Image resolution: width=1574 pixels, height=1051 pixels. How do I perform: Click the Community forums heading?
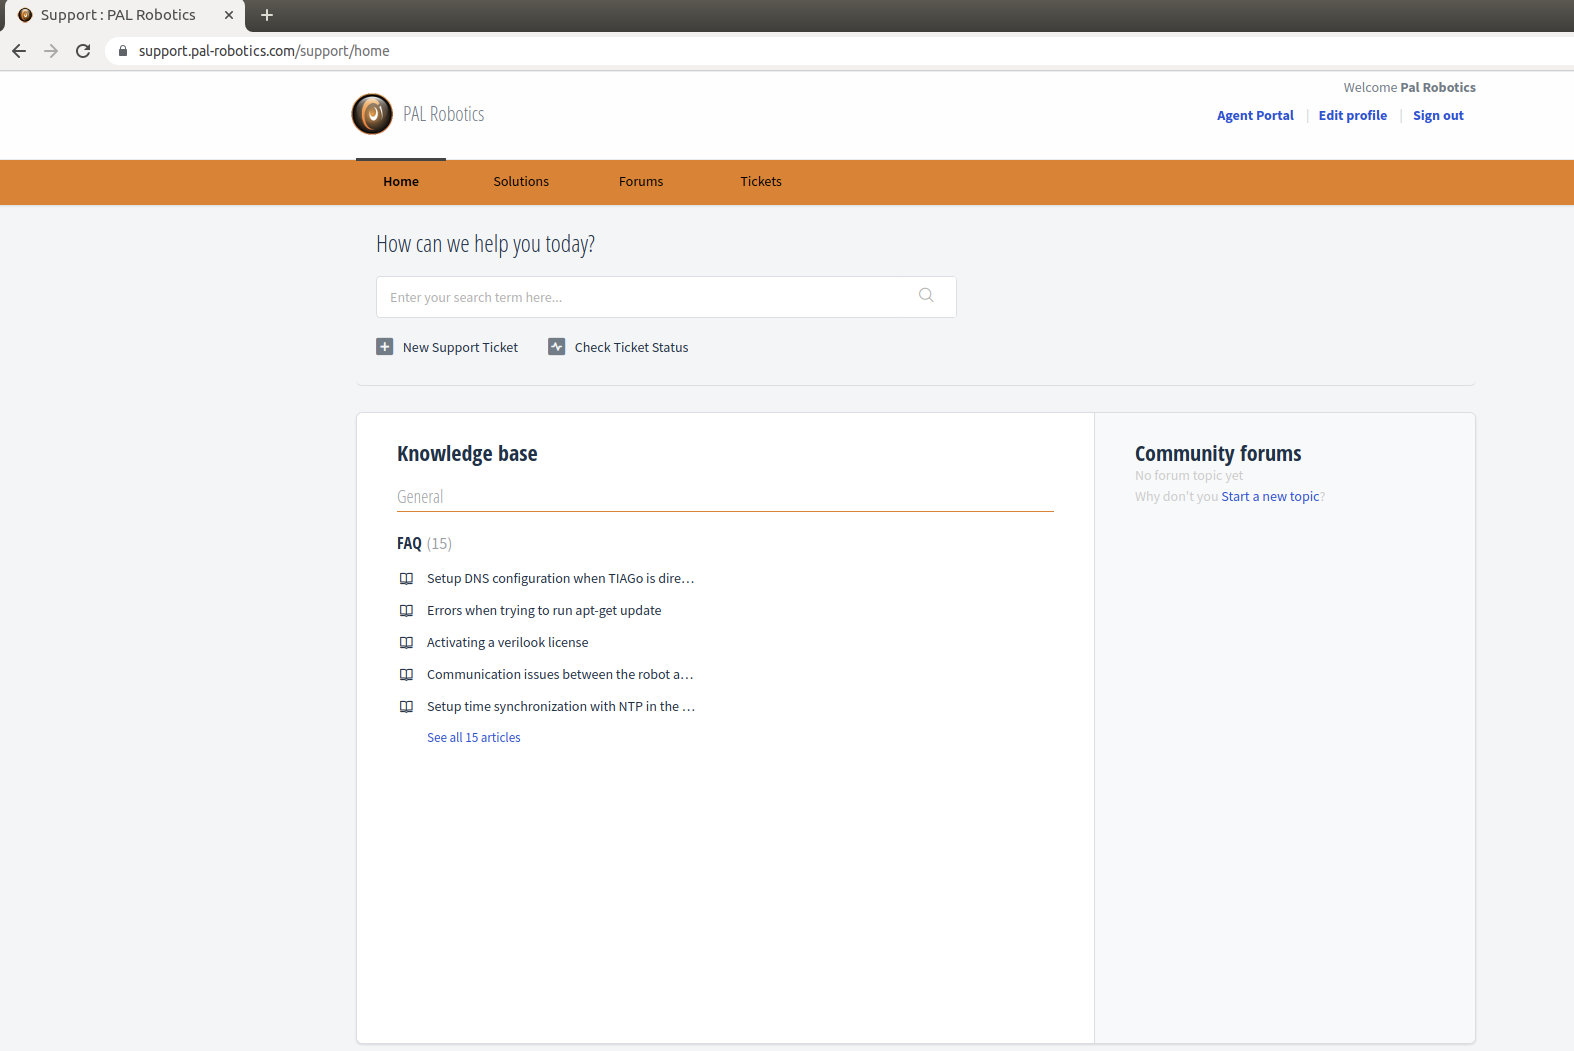tap(1218, 454)
